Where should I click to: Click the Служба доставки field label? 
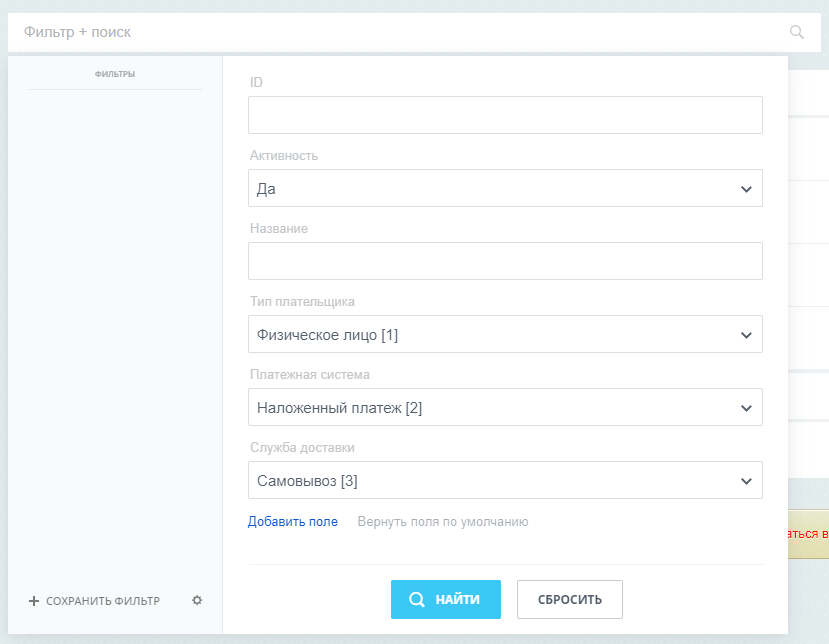pyautogui.click(x=302, y=447)
